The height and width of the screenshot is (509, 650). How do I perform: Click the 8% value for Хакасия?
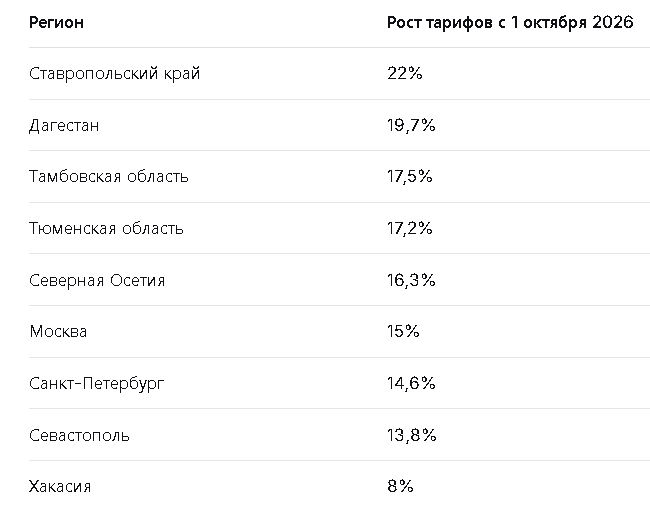400,487
